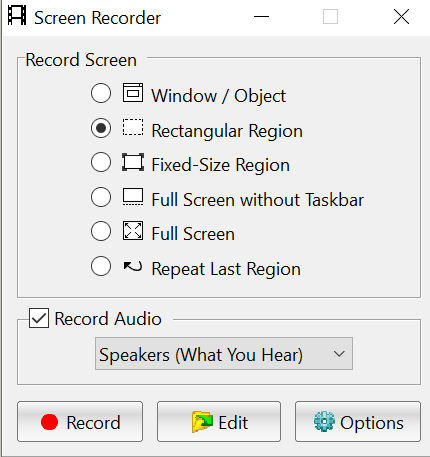Select Full Screen without Taskbar radio button
The image size is (430, 457).
click(101, 197)
